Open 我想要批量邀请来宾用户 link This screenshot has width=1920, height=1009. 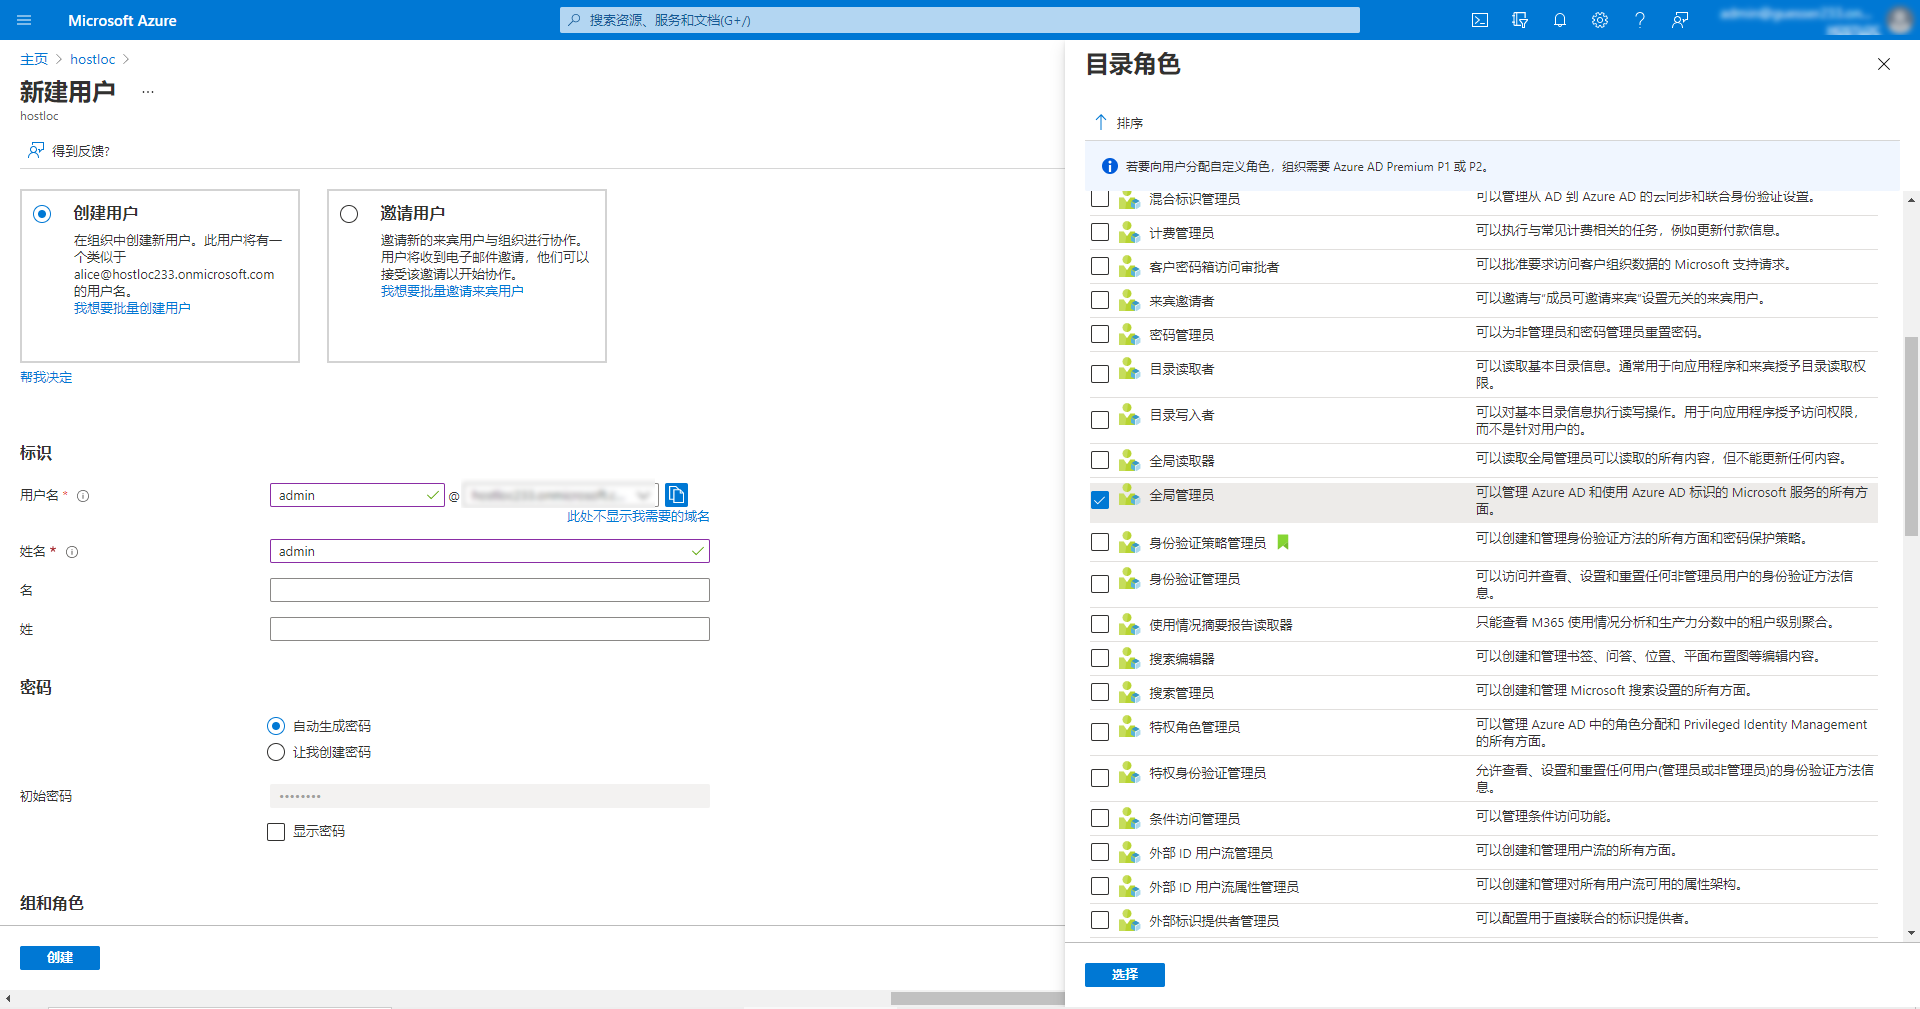[452, 291]
